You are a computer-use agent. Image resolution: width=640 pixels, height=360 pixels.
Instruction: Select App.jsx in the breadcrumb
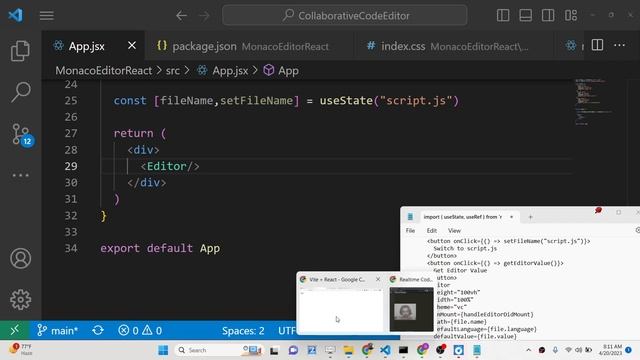pos(230,71)
